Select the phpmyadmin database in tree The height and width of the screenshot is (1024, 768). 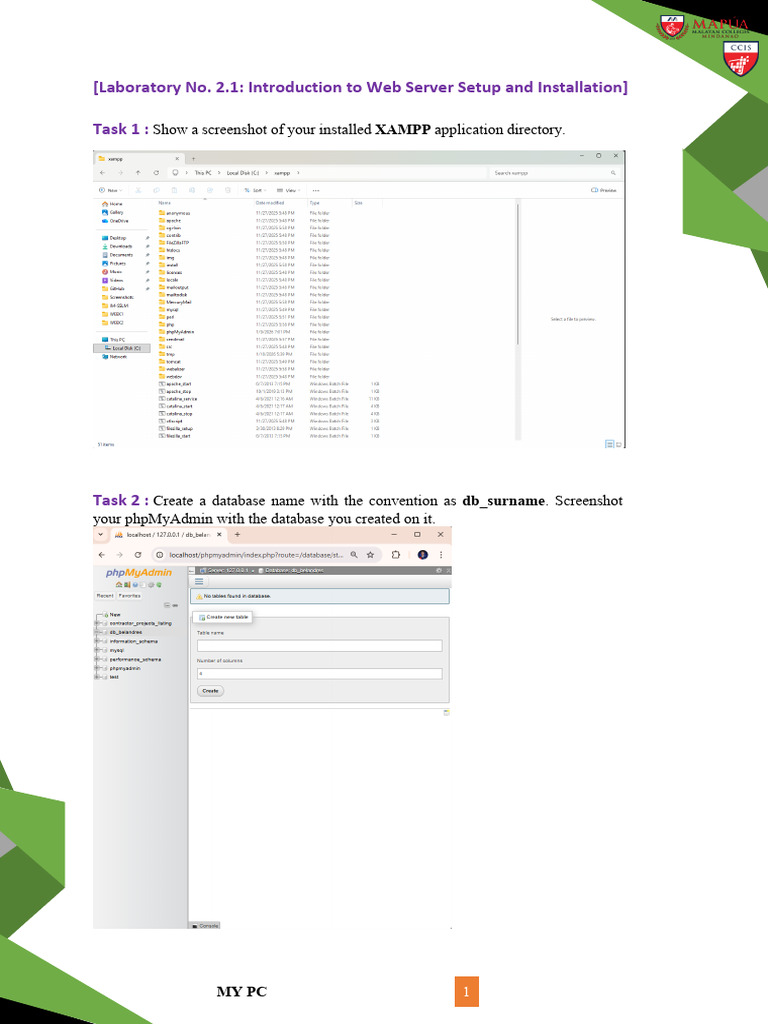[125, 669]
